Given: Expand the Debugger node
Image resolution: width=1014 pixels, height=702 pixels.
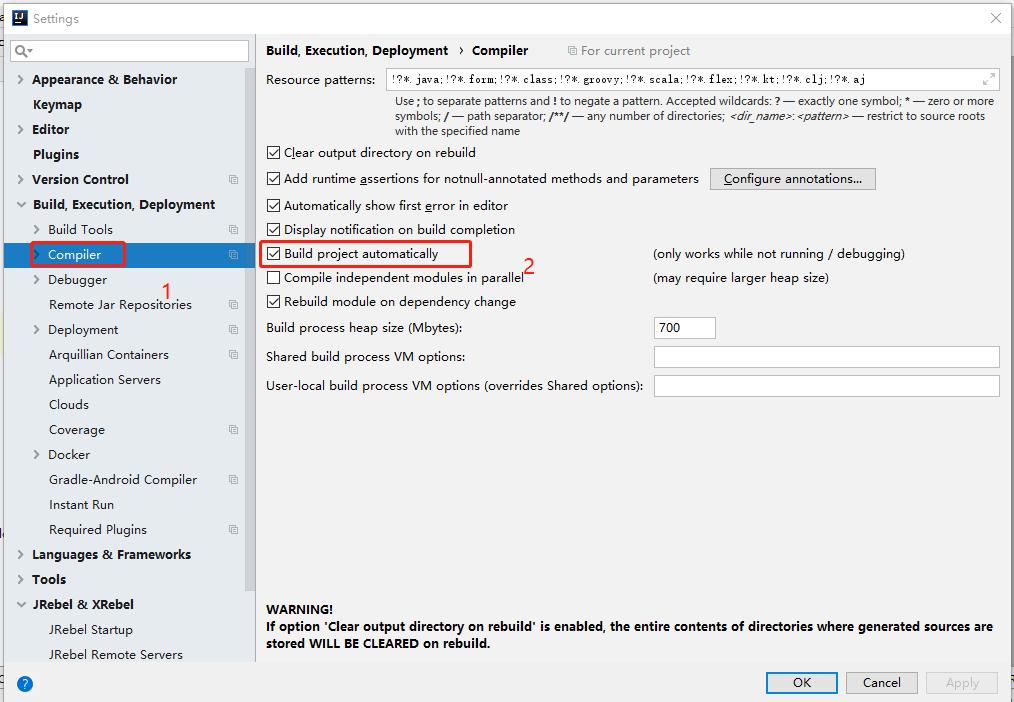Looking at the screenshot, I should click(37, 280).
